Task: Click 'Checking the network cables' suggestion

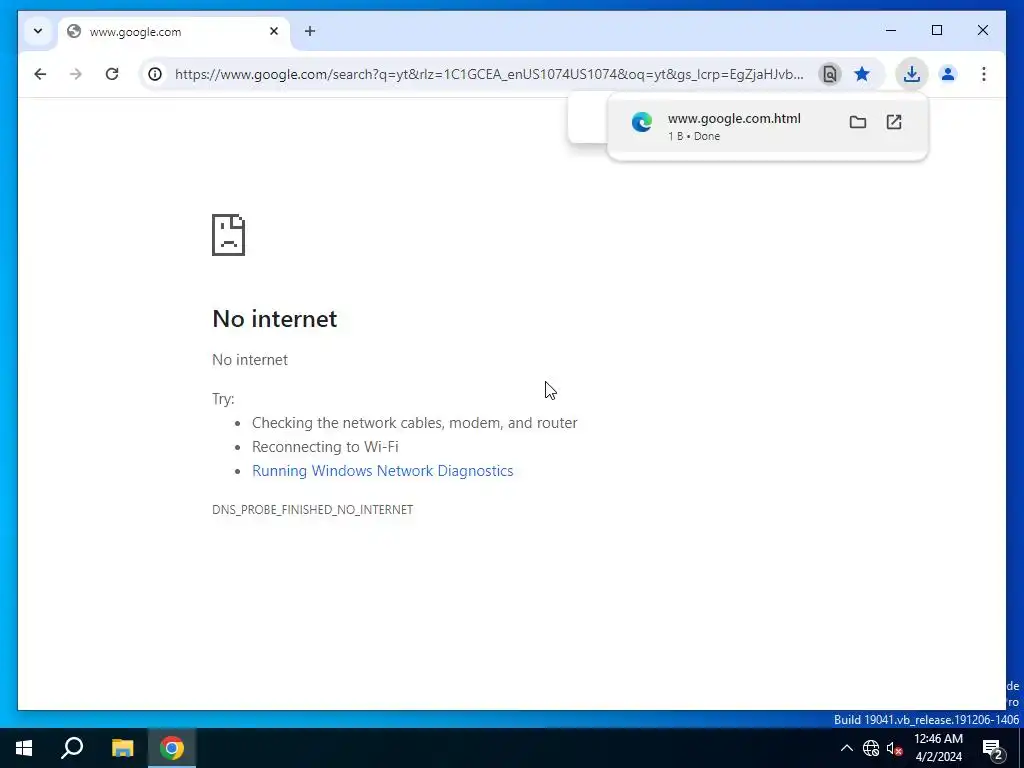Action: (415, 423)
